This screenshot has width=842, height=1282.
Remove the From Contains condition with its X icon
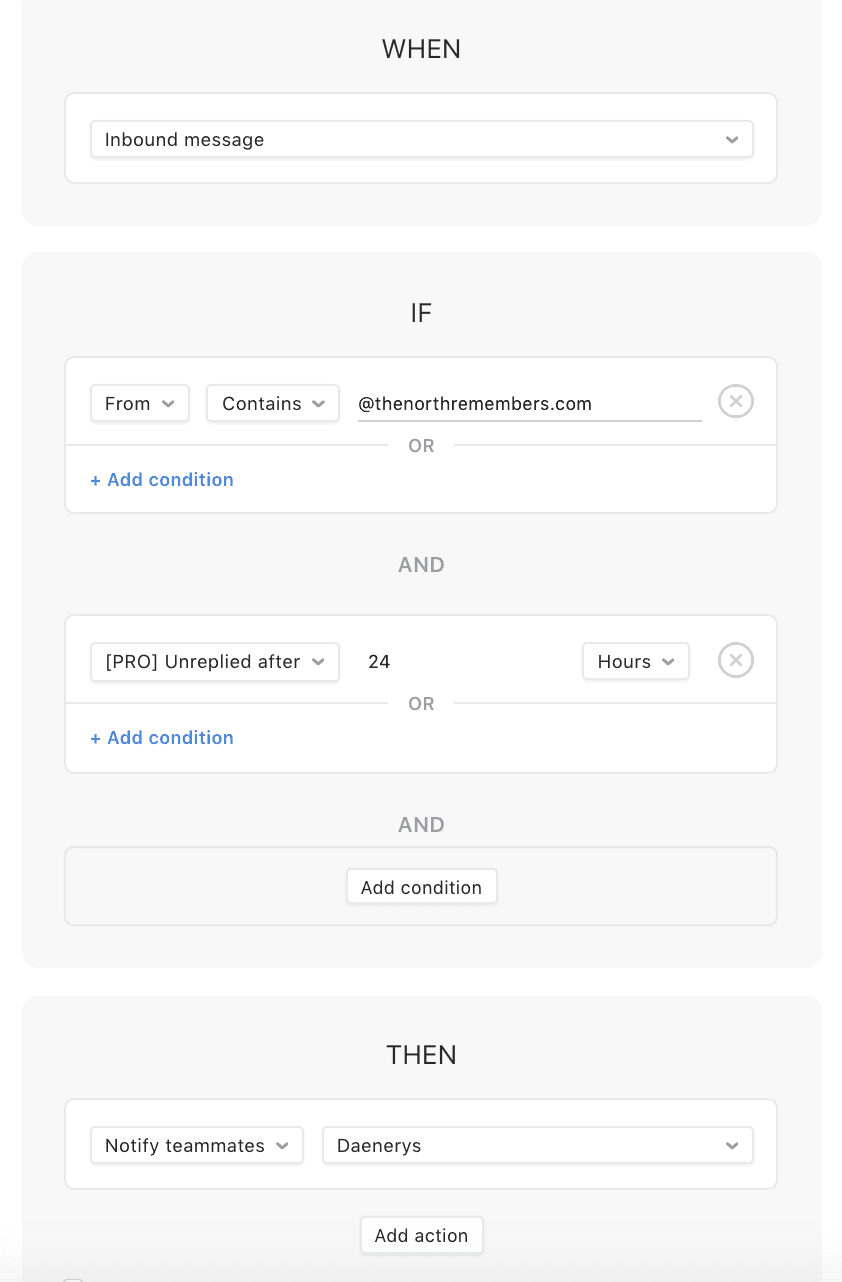coord(735,401)
